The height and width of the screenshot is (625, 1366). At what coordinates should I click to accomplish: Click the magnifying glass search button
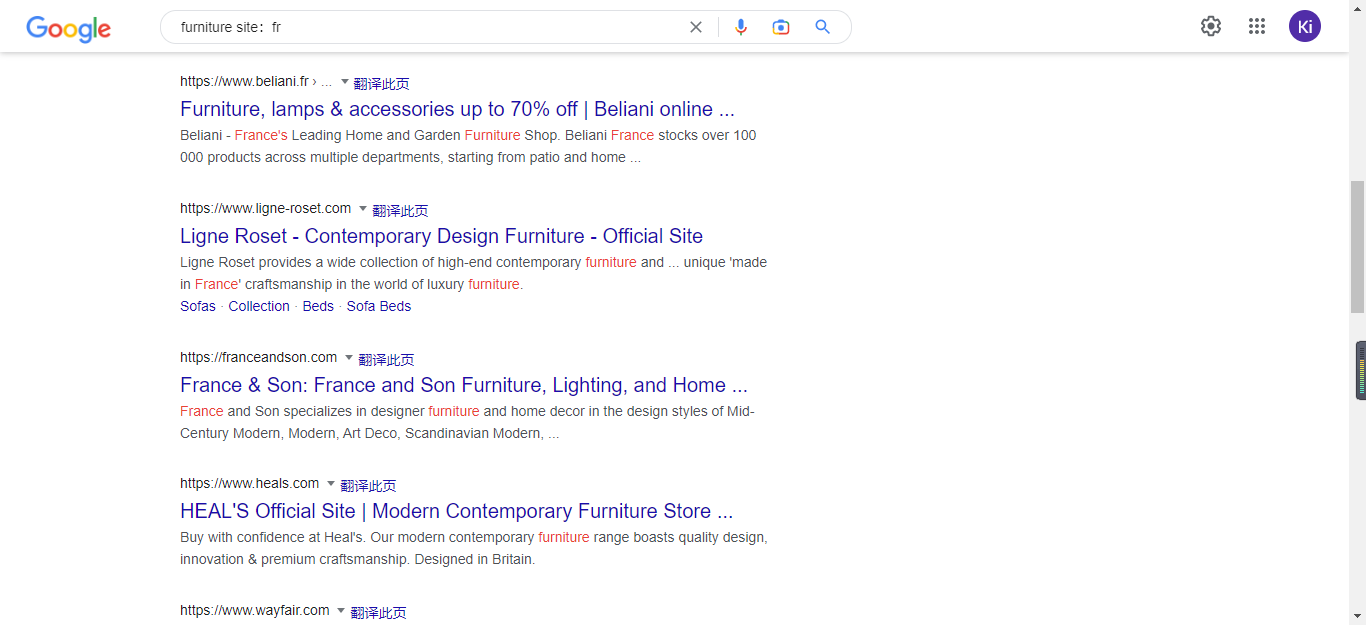(822, 27)
